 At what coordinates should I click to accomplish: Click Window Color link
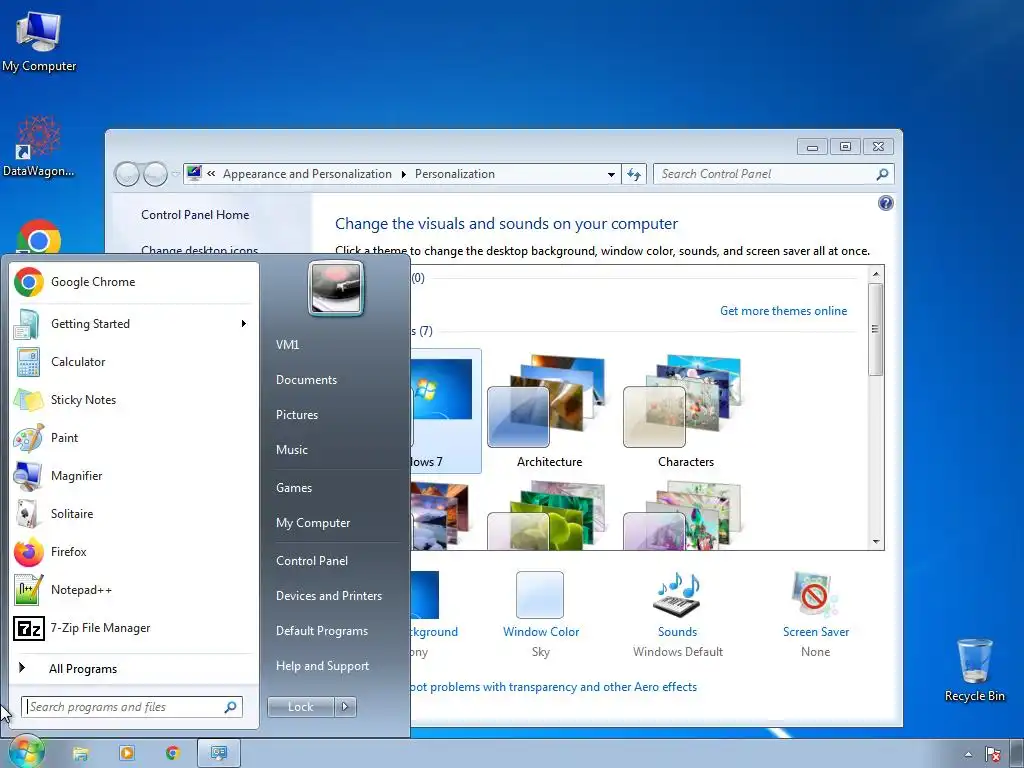coord(541,632)
